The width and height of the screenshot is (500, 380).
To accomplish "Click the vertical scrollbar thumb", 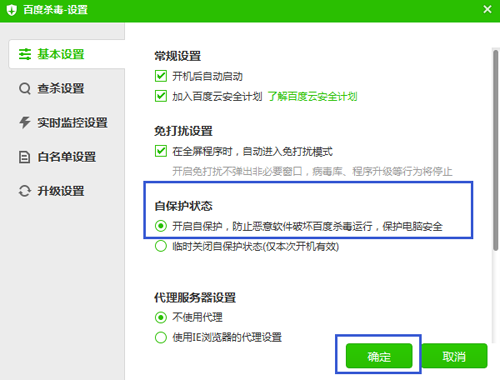I will (x=496, y=150).
